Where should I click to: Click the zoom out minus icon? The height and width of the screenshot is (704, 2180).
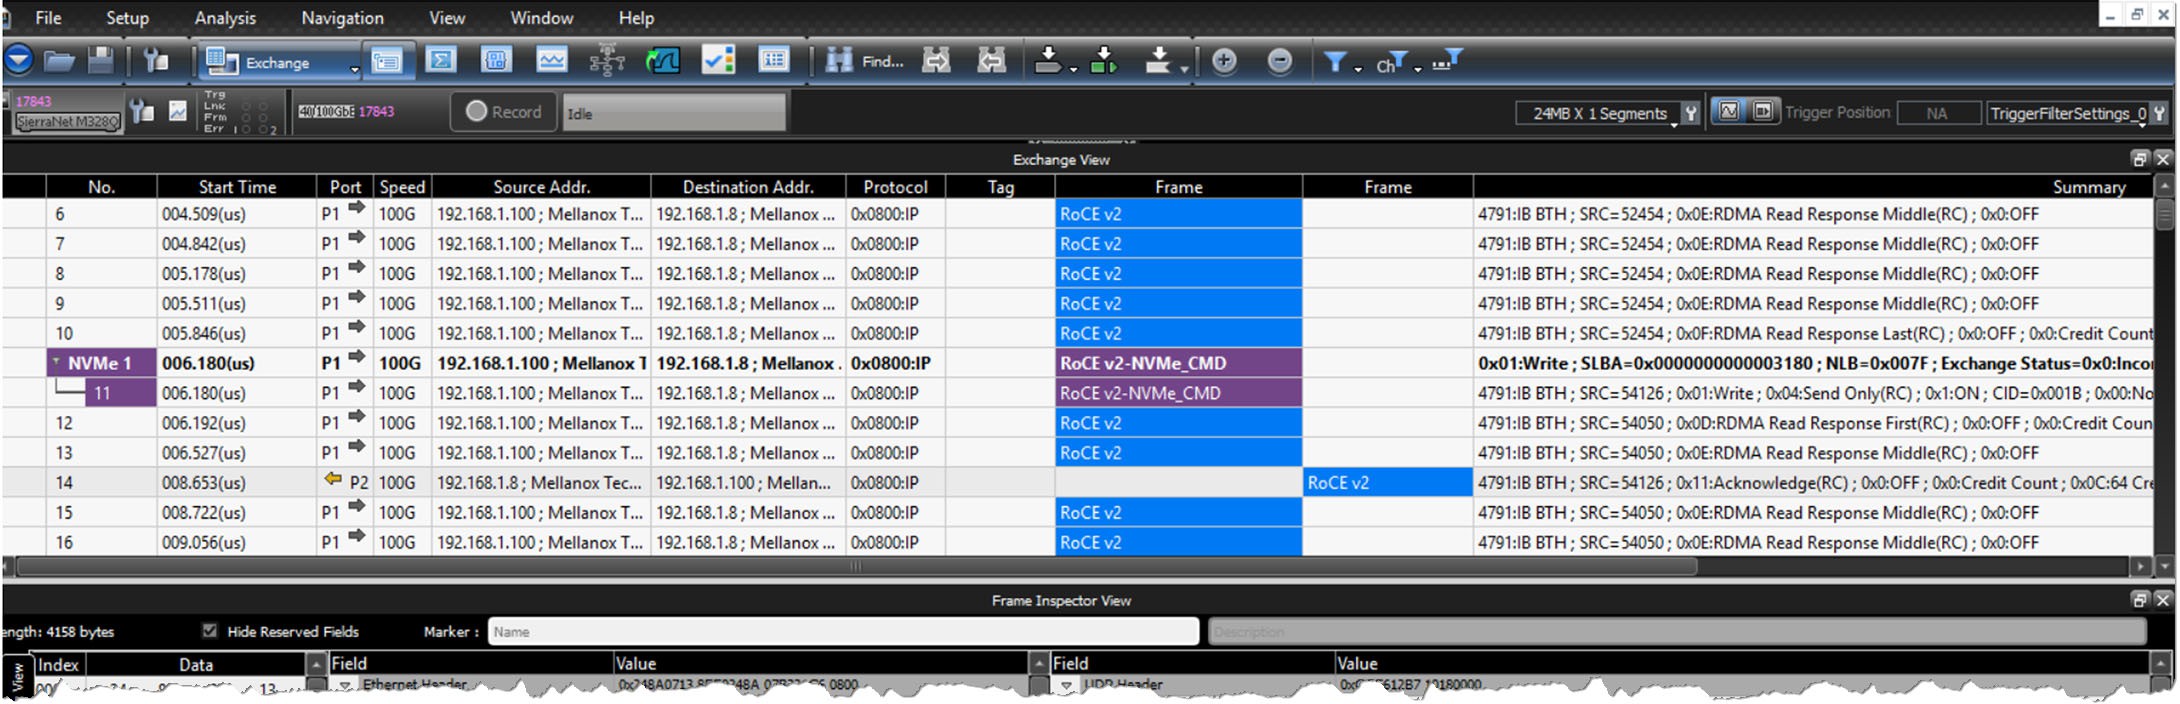[x=1279, y=61]
